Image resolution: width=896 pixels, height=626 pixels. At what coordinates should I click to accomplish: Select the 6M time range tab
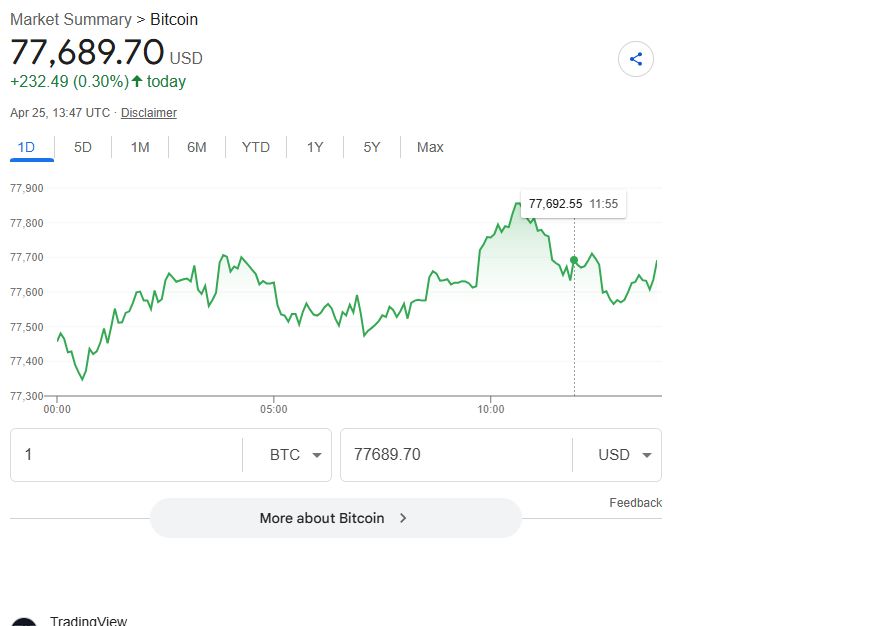tap(197, 147)
